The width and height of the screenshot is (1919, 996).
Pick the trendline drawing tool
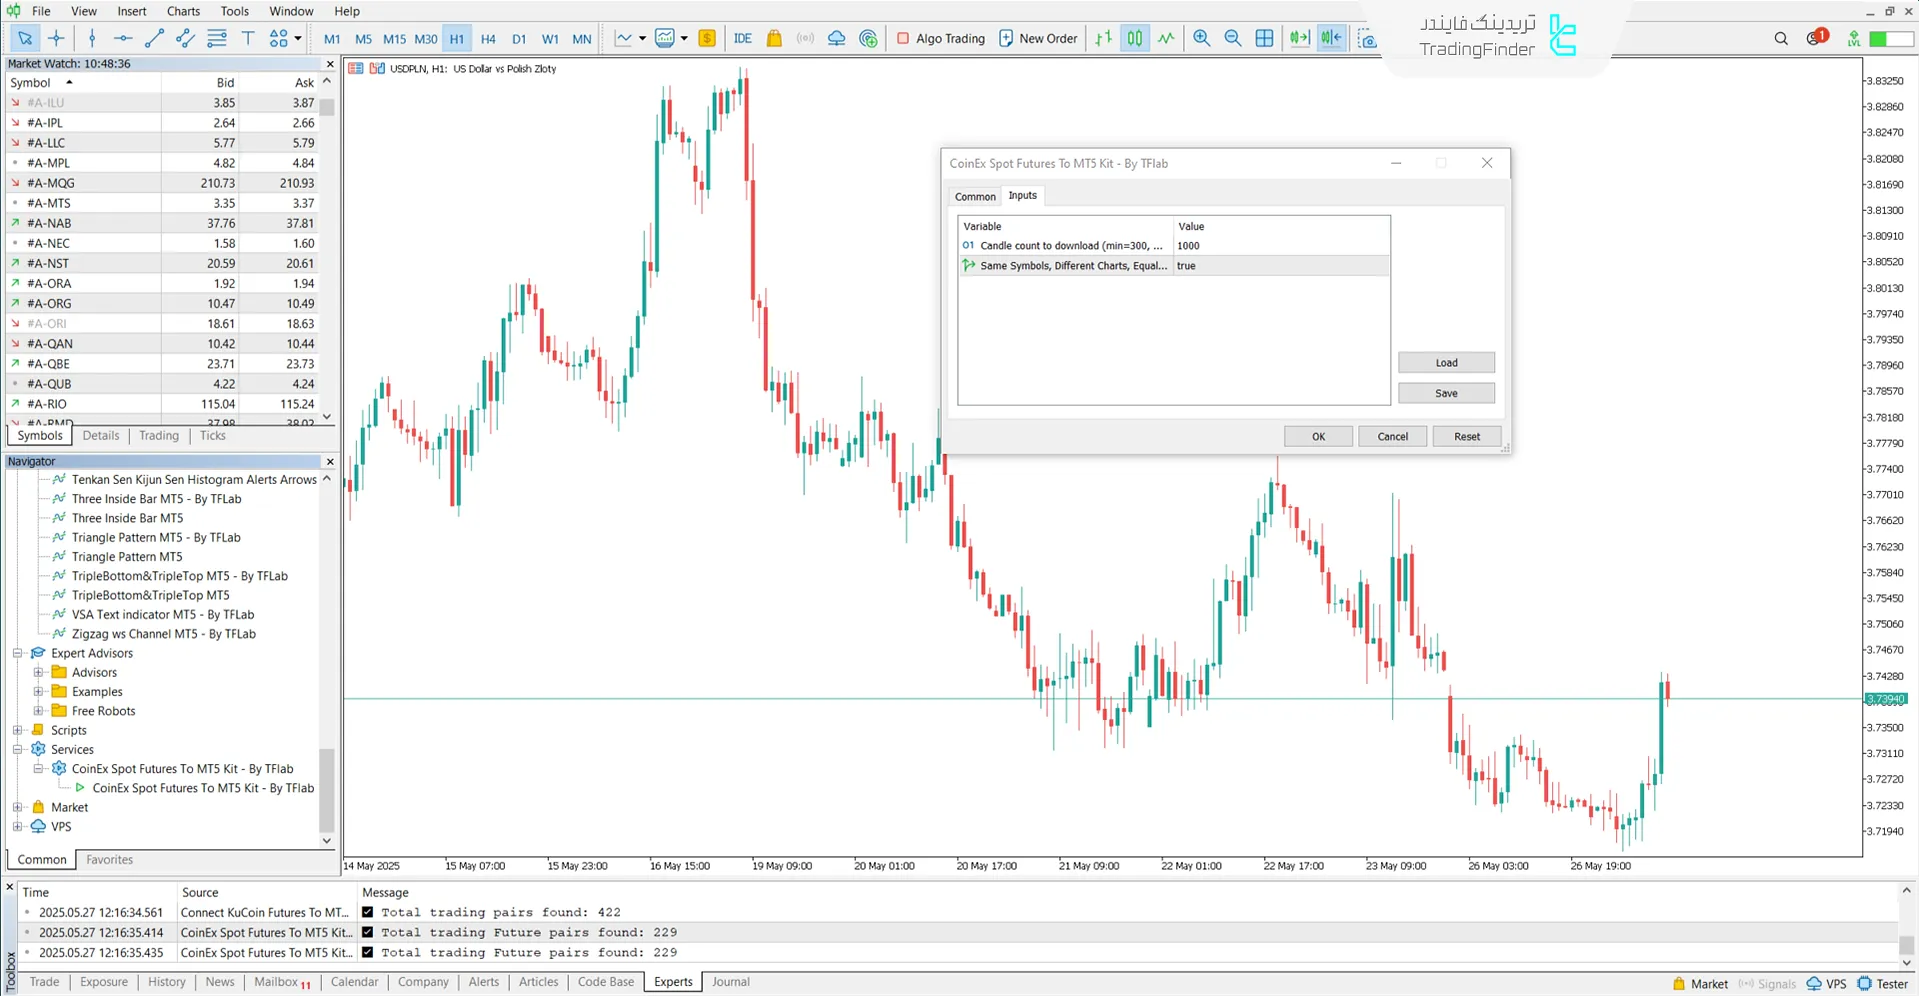click(154, 38)
